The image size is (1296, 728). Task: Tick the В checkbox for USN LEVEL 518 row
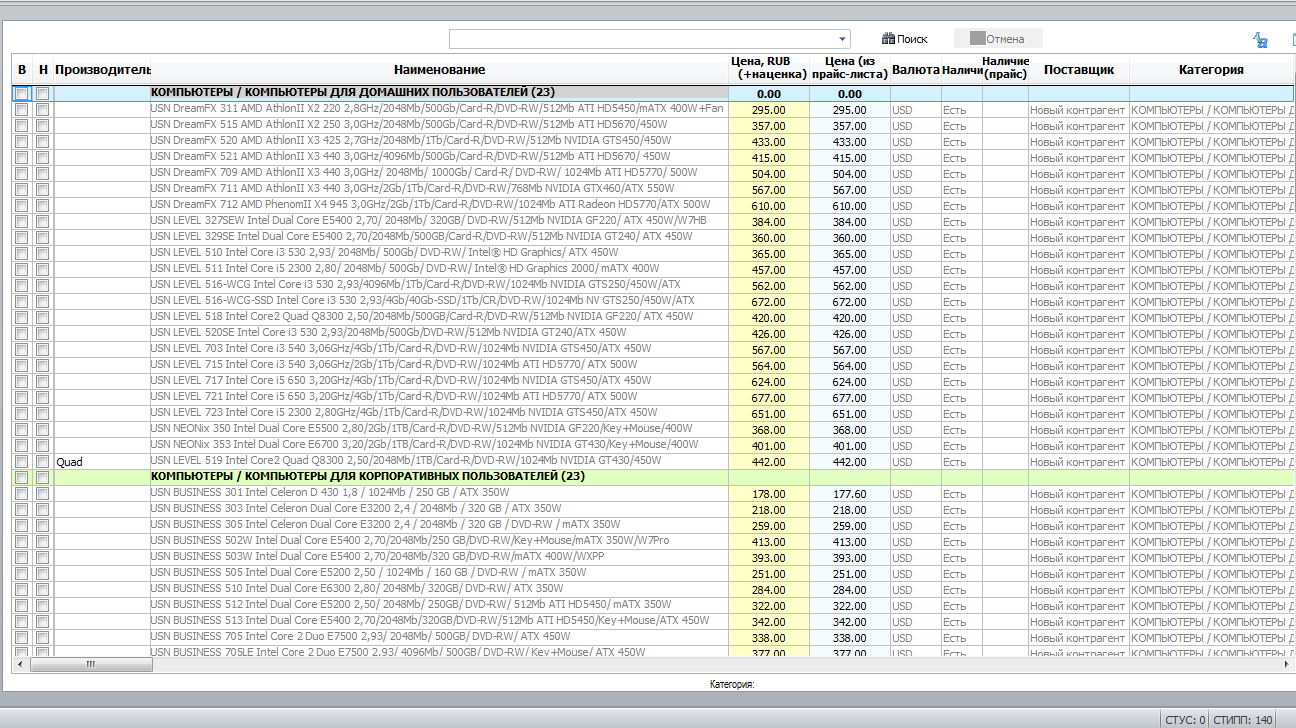21,318
